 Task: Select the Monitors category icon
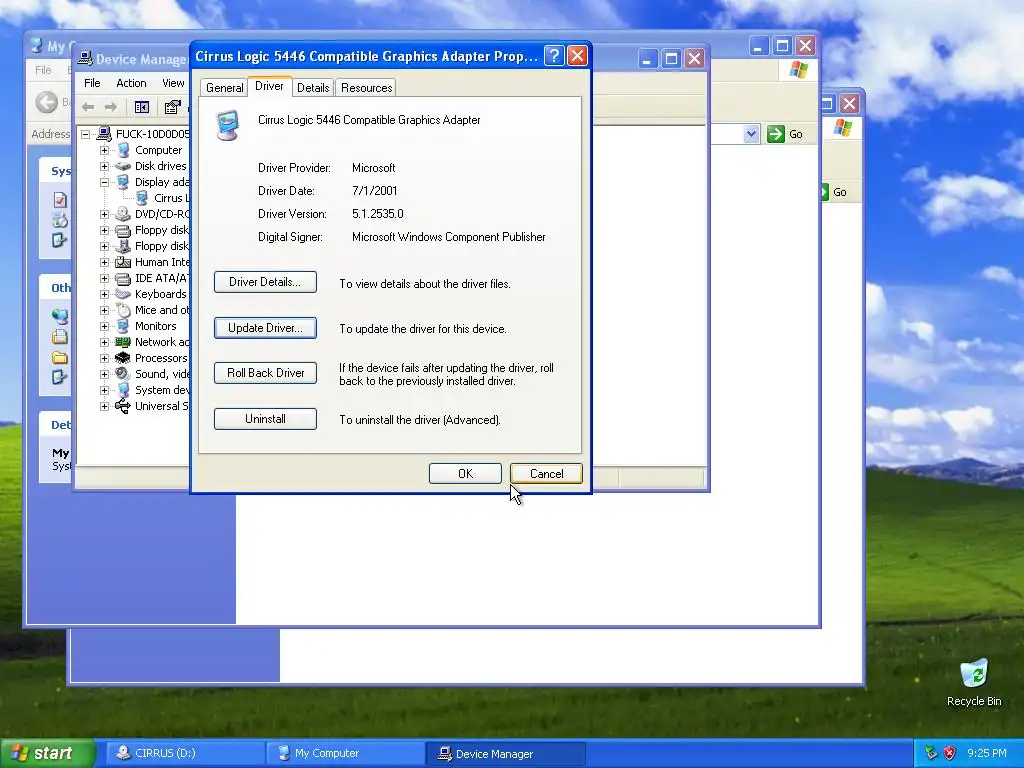tap(123, 327)
